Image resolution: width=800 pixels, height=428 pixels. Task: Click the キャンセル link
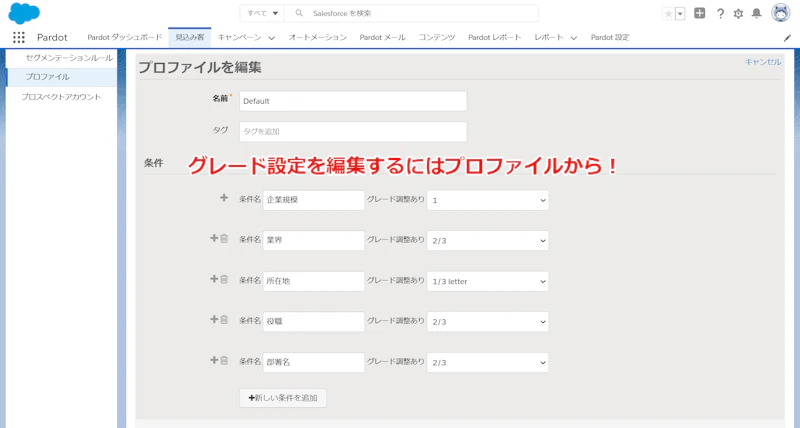point(763,62)
